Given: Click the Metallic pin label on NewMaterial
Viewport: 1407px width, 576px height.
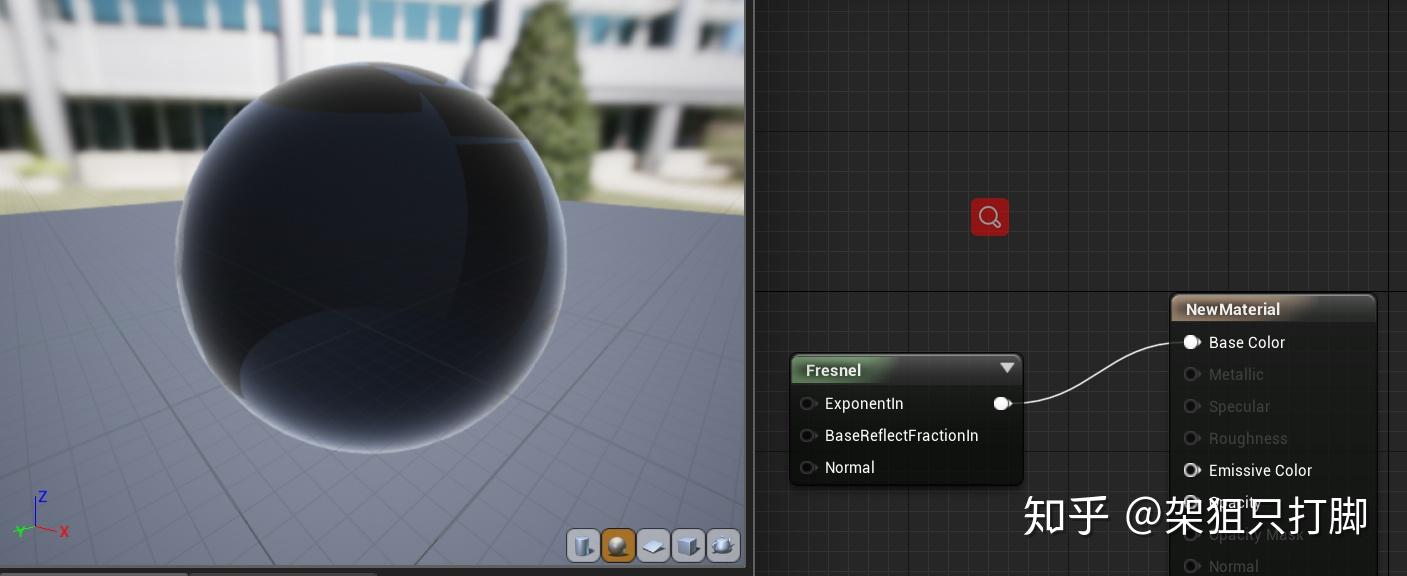Looking at the screenshot, I should coord(1236,374).
